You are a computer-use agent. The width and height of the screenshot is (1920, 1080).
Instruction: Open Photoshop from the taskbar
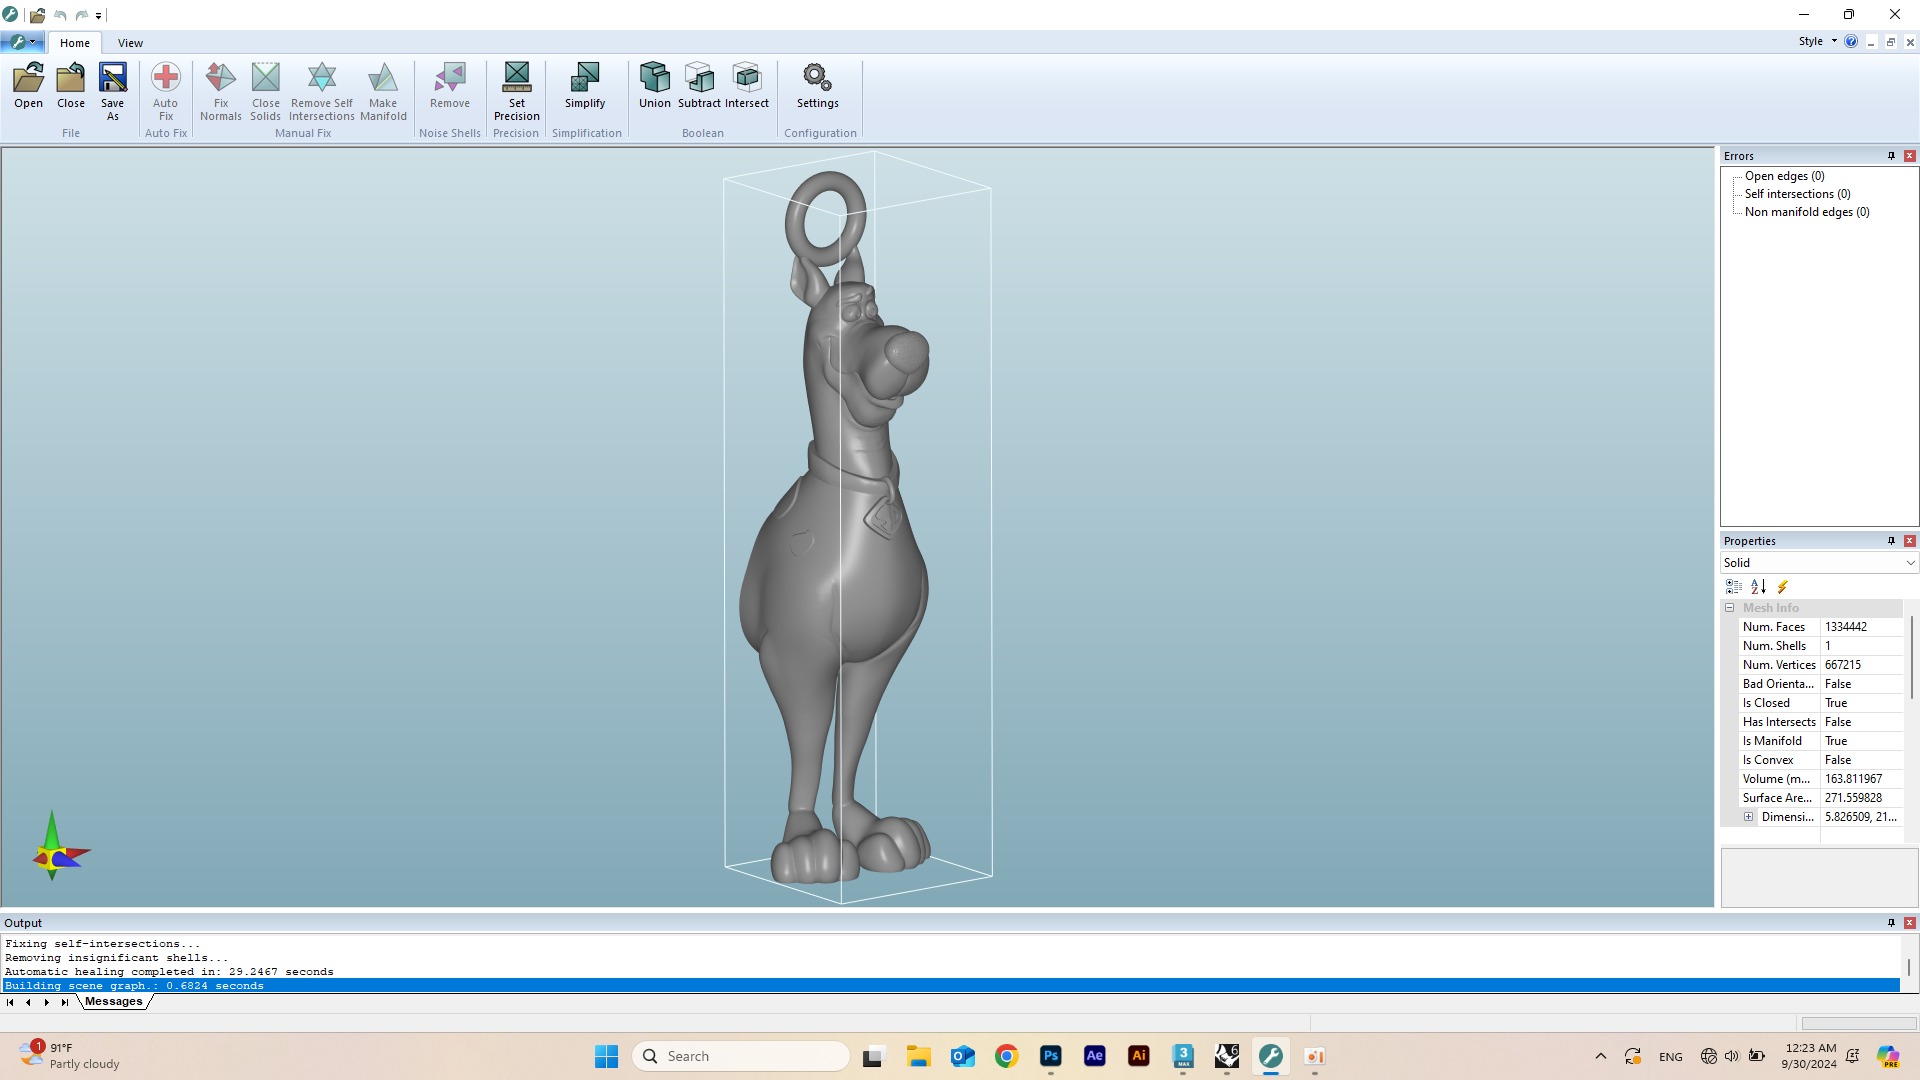(1050, 1057)
